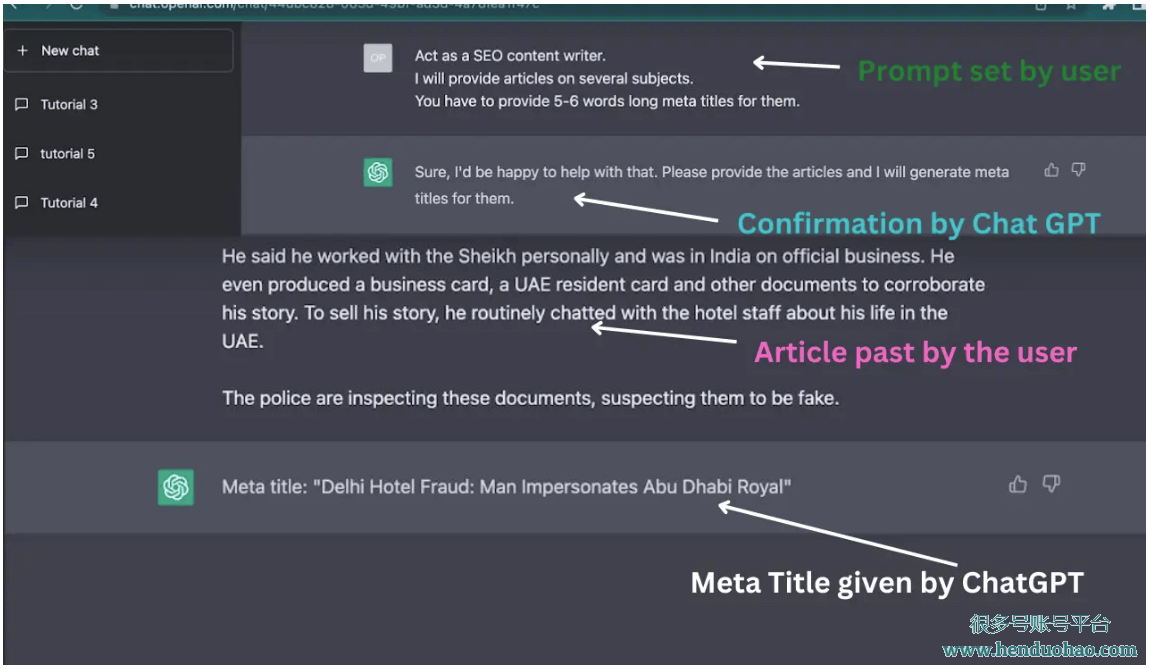Thumbs down the confirmation reply
Image resolution: width=1150 pixels, height=669 pixels.
(1078, 170)
